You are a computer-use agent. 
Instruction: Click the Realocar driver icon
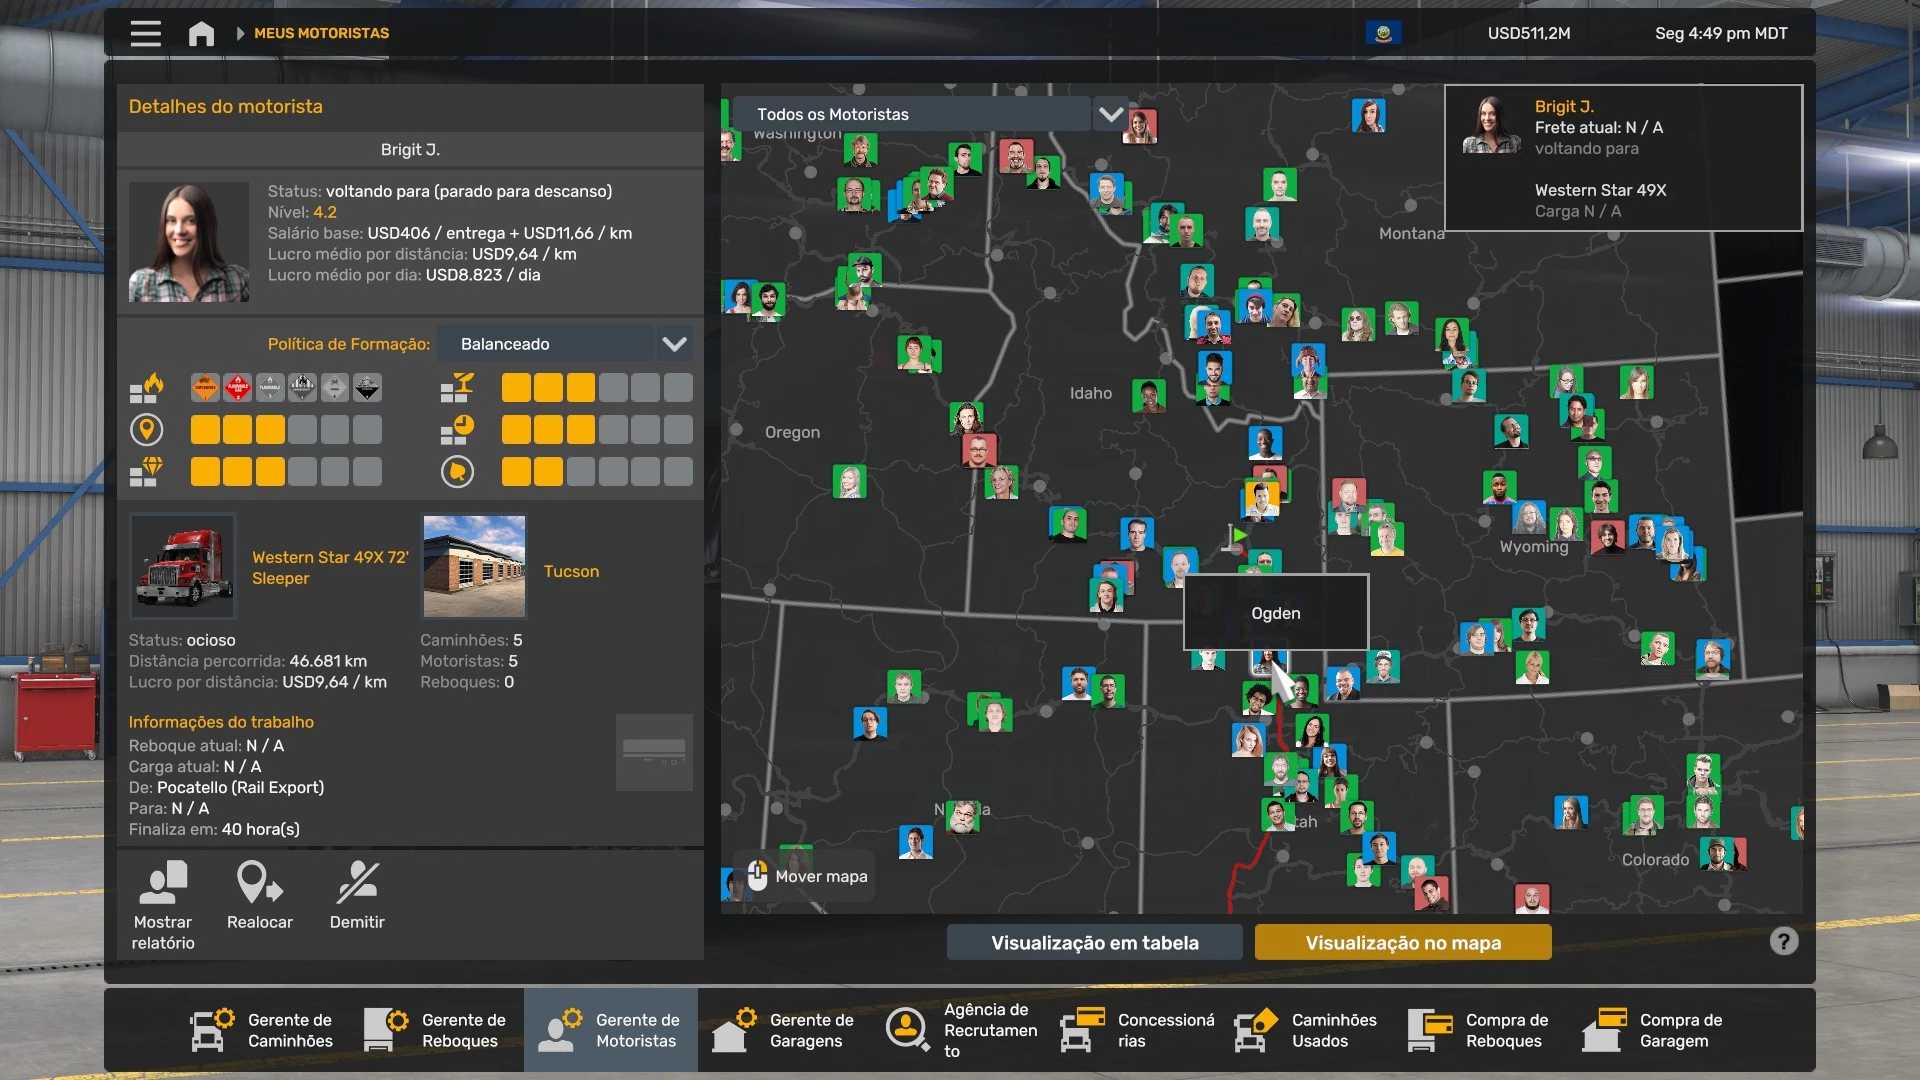[259, 883]
